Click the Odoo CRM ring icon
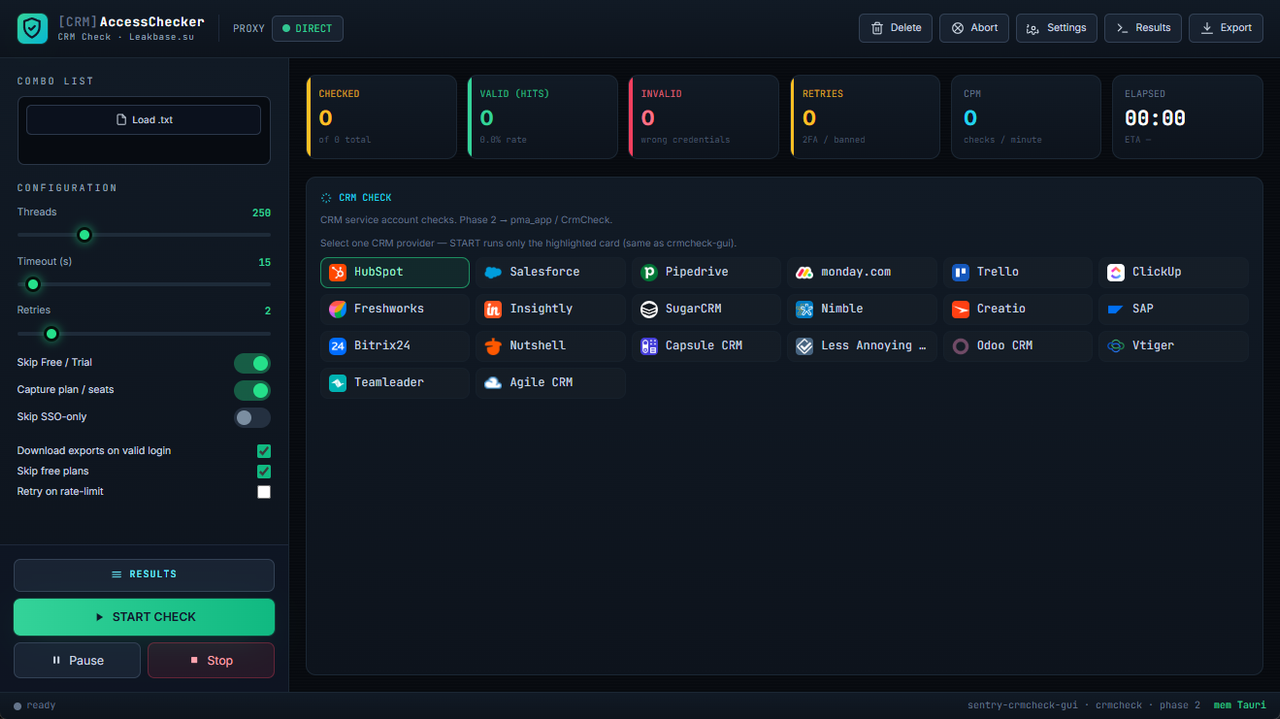 (x=961, y=346)
